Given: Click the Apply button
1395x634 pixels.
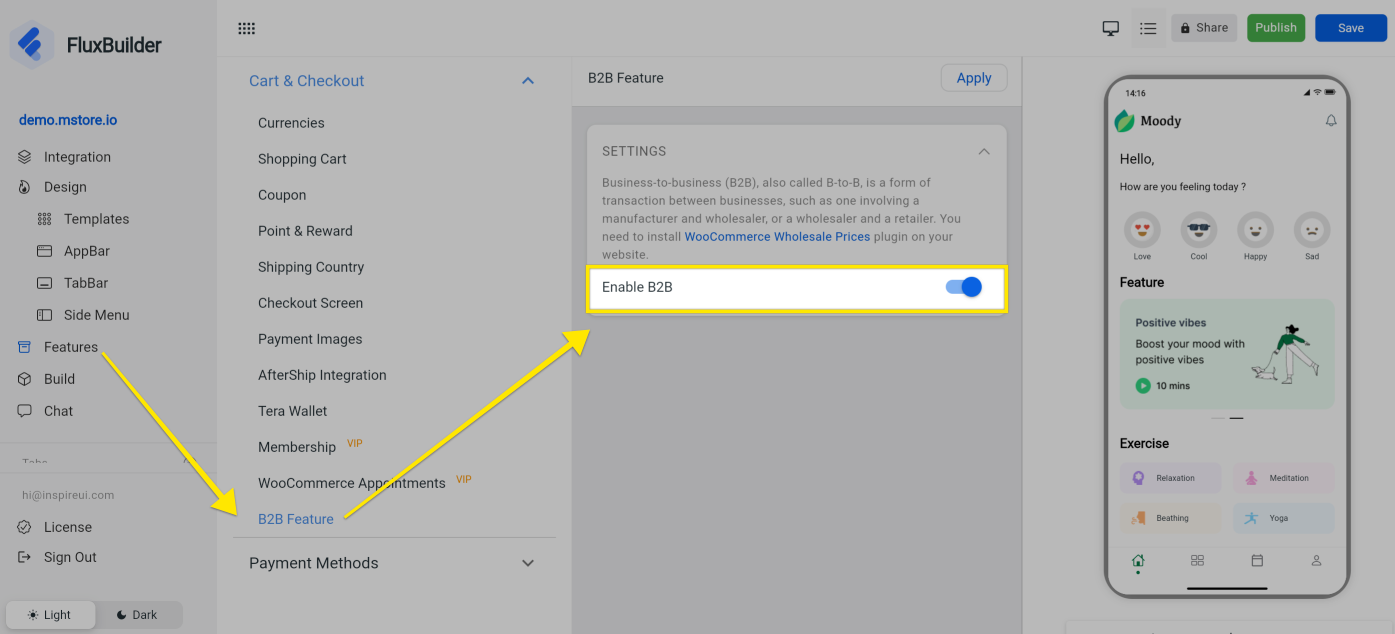Looking at the screenshot, I should [x=973, y=78].
